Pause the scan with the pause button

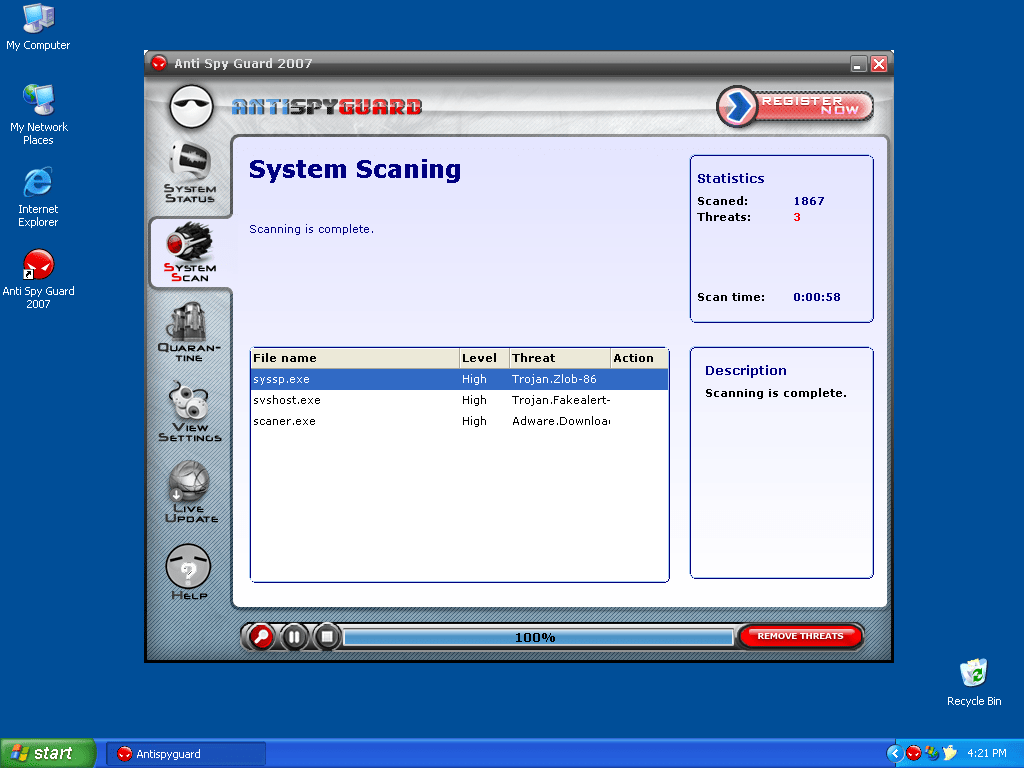click(294, 637)
